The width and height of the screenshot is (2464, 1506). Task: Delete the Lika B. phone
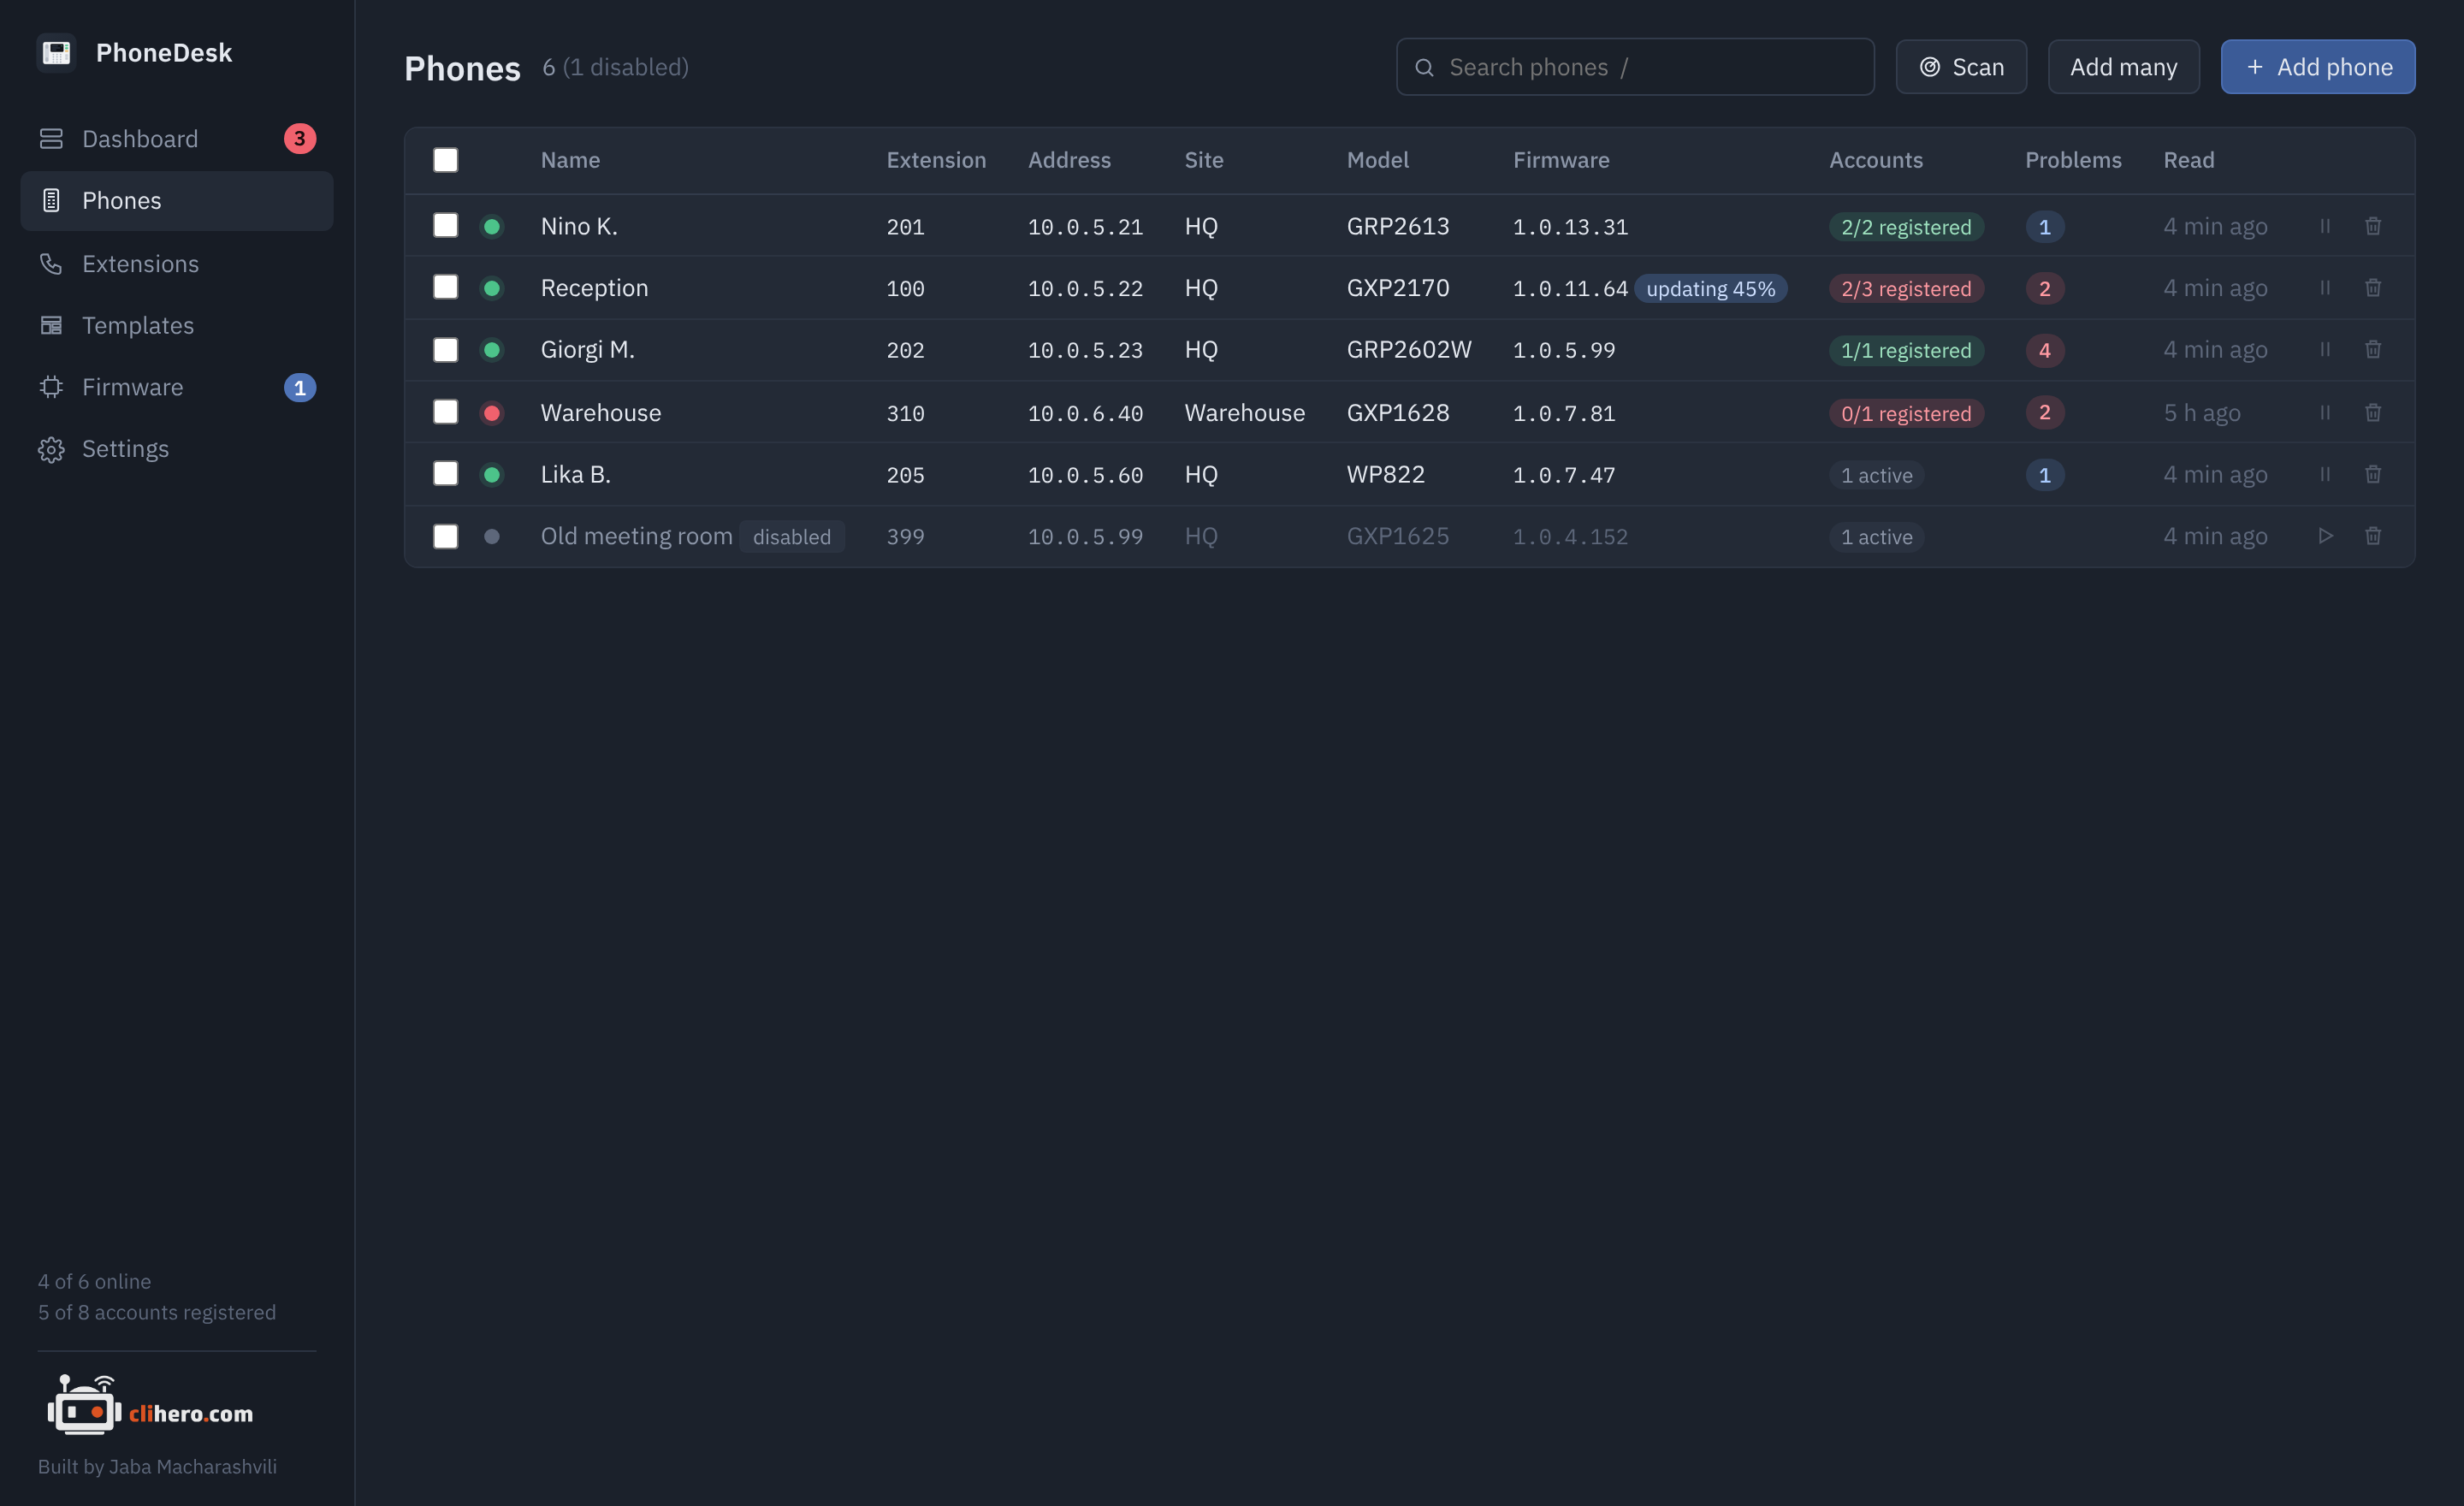click(x=2373, y=474)
